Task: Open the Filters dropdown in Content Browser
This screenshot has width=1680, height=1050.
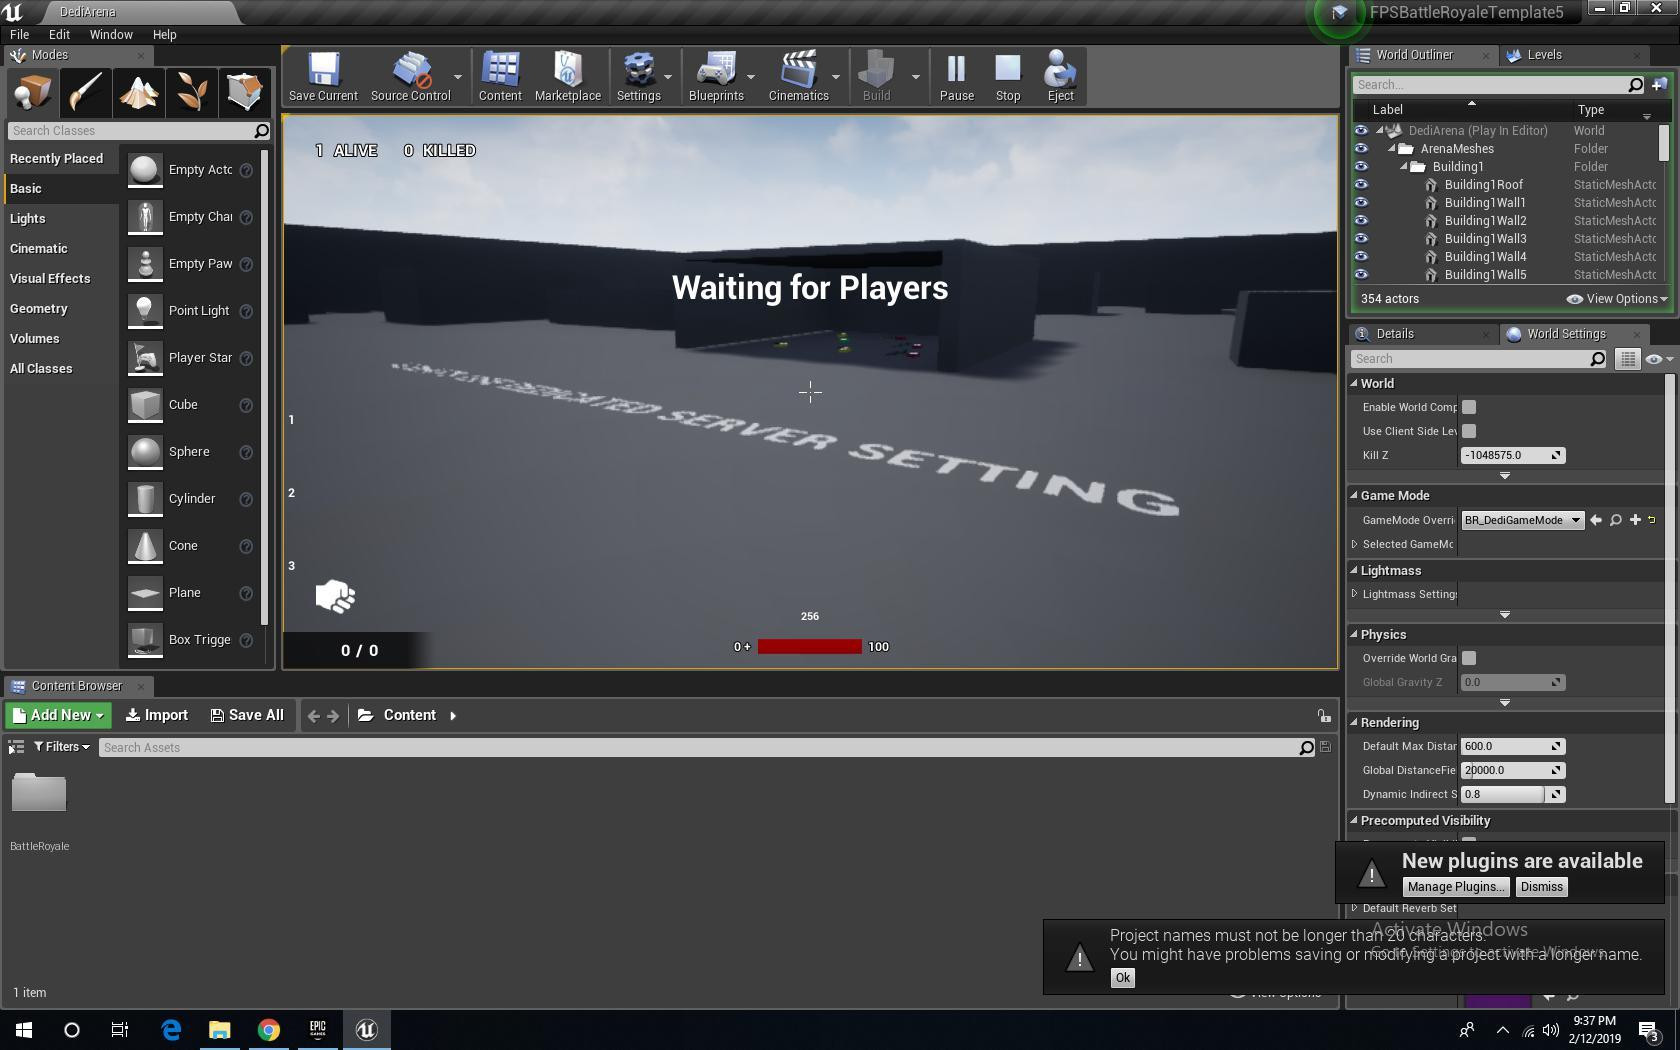Action: point(62,747)
